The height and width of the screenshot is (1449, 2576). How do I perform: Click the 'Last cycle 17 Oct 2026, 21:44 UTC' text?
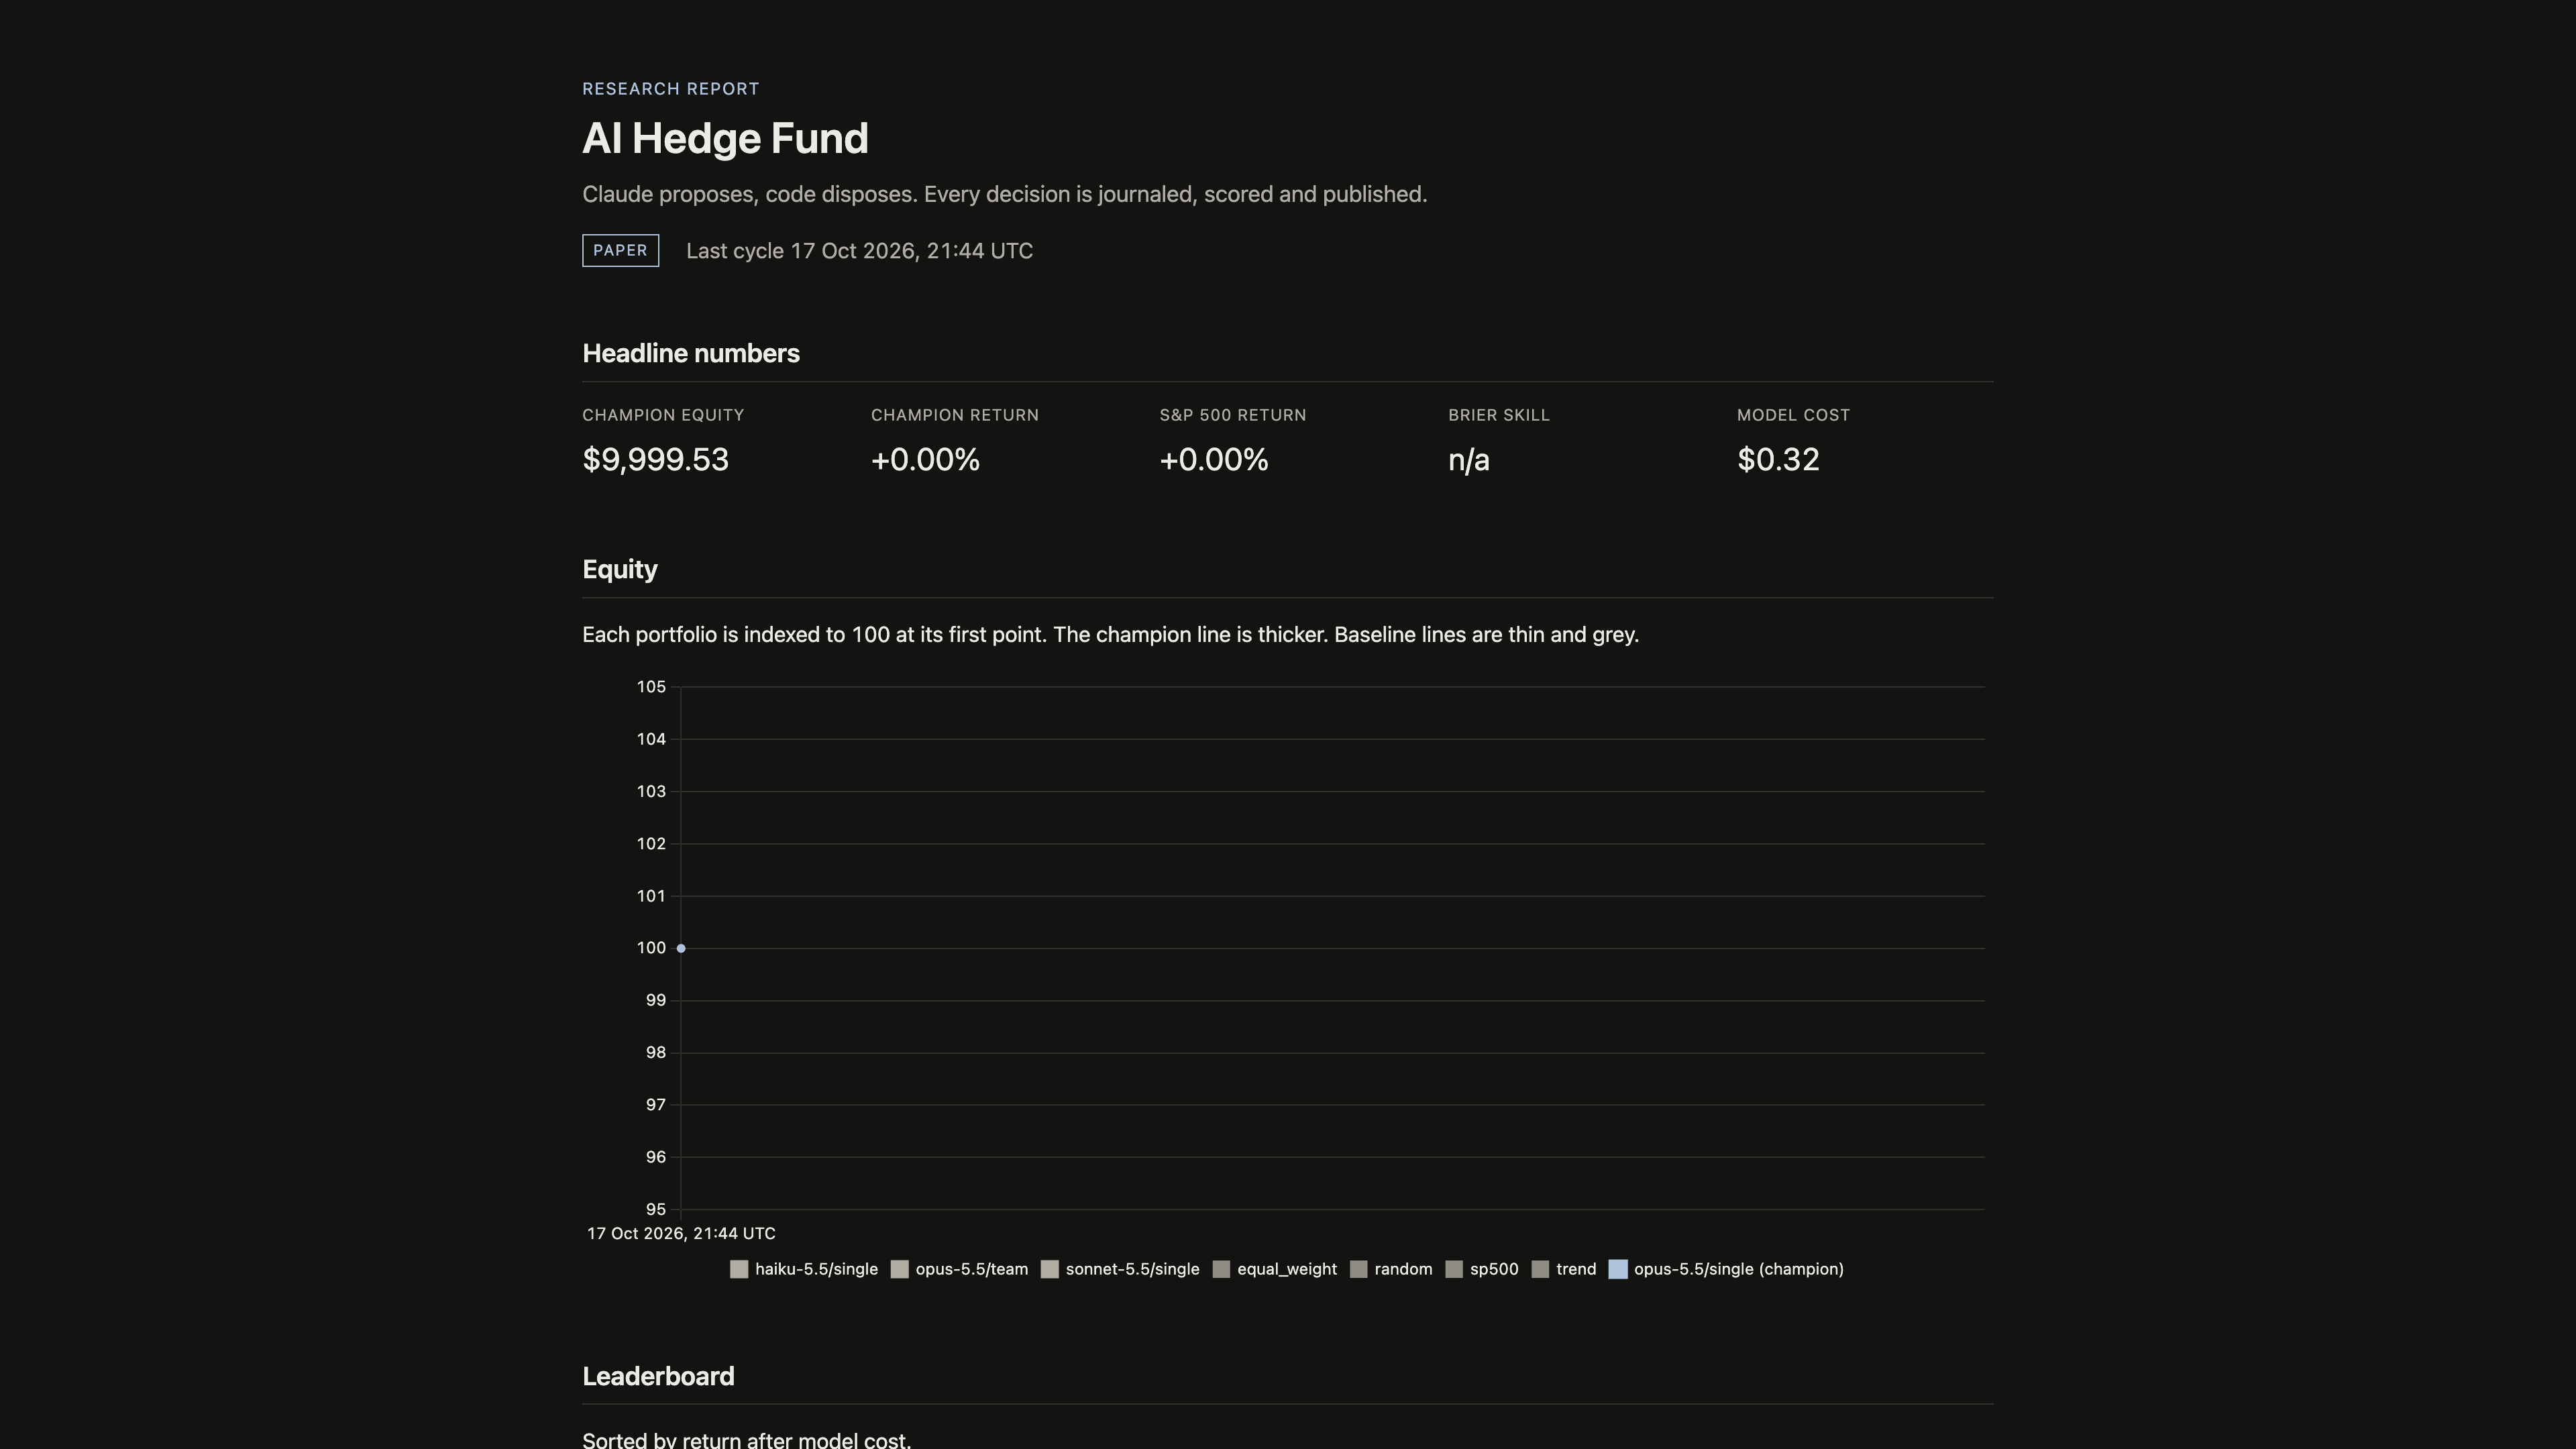(x=860, y=251)
